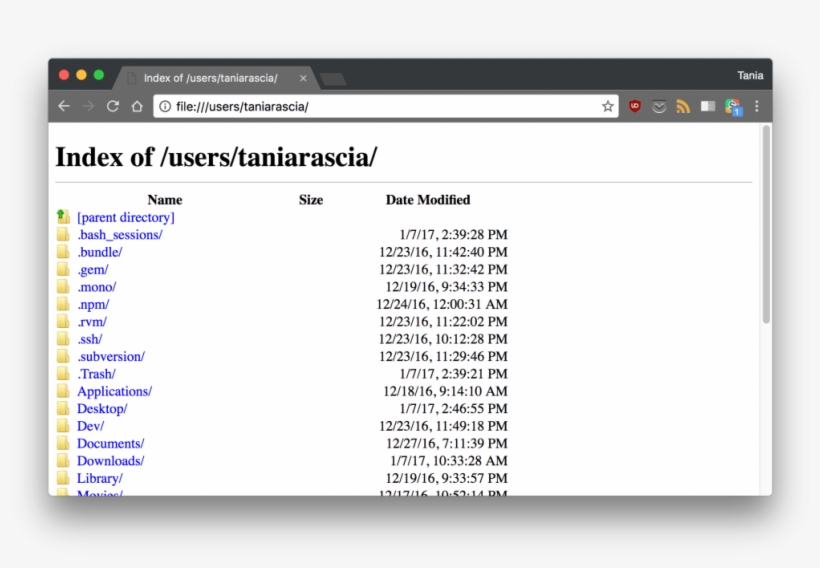820x568 pixels.
Task: Click the Tania profile button
Action: pyautogui.click(x=750, y=75)
